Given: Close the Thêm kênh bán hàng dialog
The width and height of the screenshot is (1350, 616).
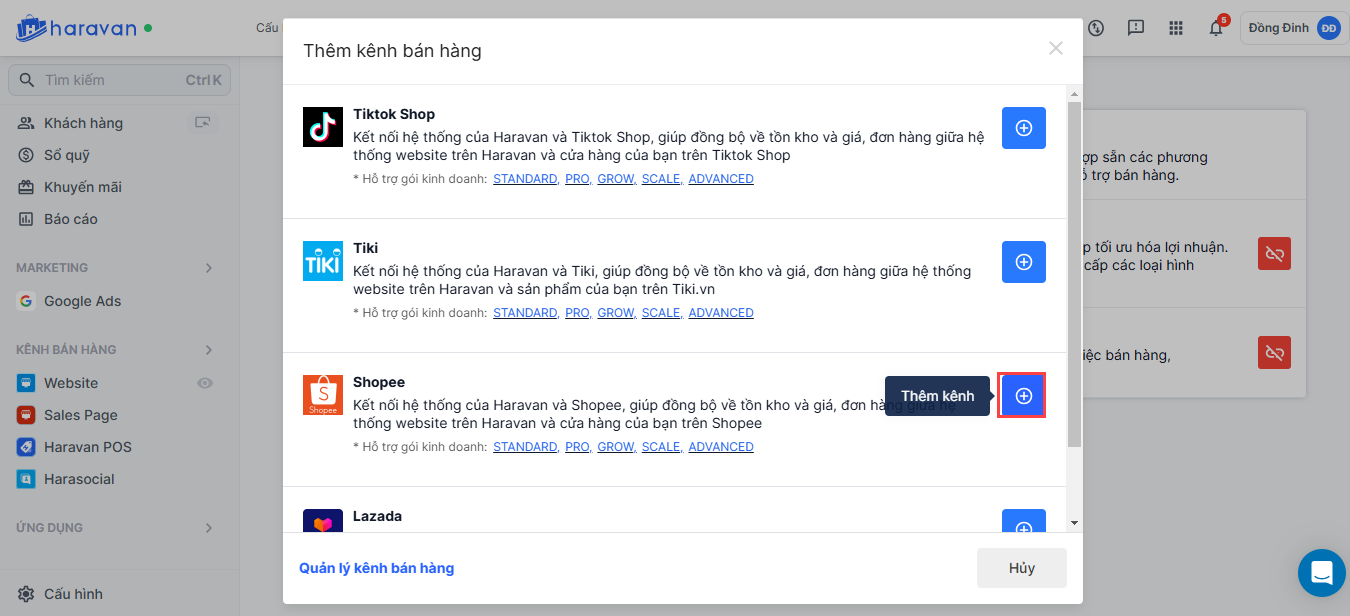Looking at the screenshot, I should point(1055,48).
